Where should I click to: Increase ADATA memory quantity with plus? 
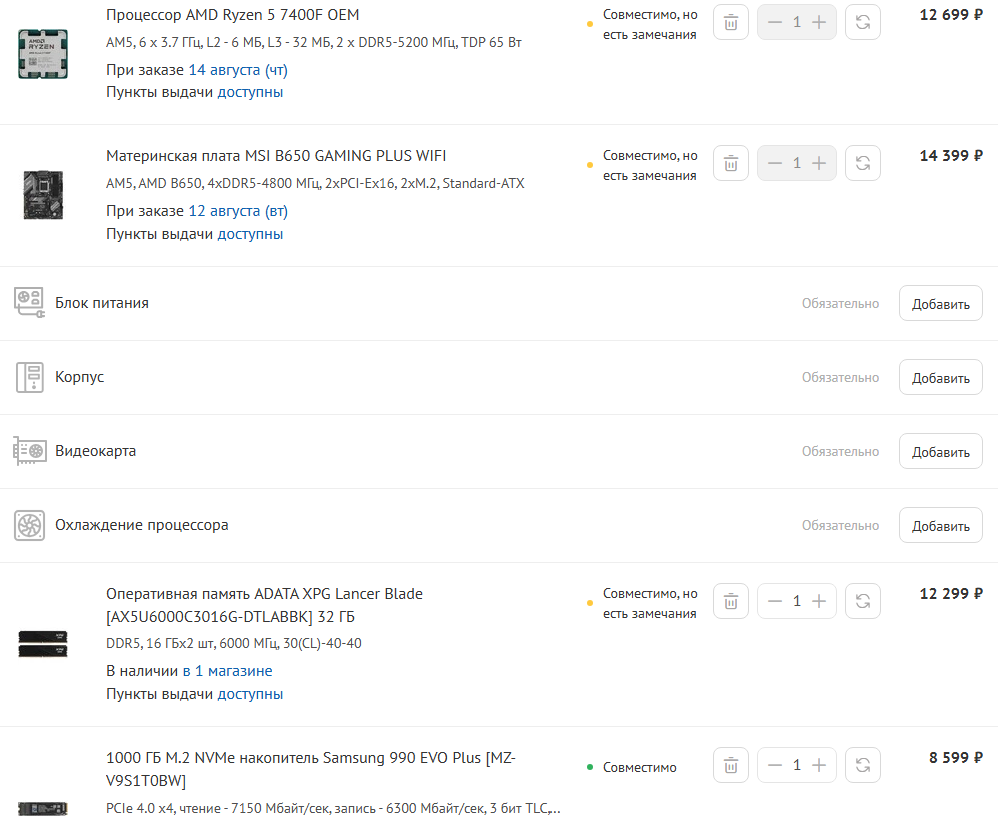(819, 601)
